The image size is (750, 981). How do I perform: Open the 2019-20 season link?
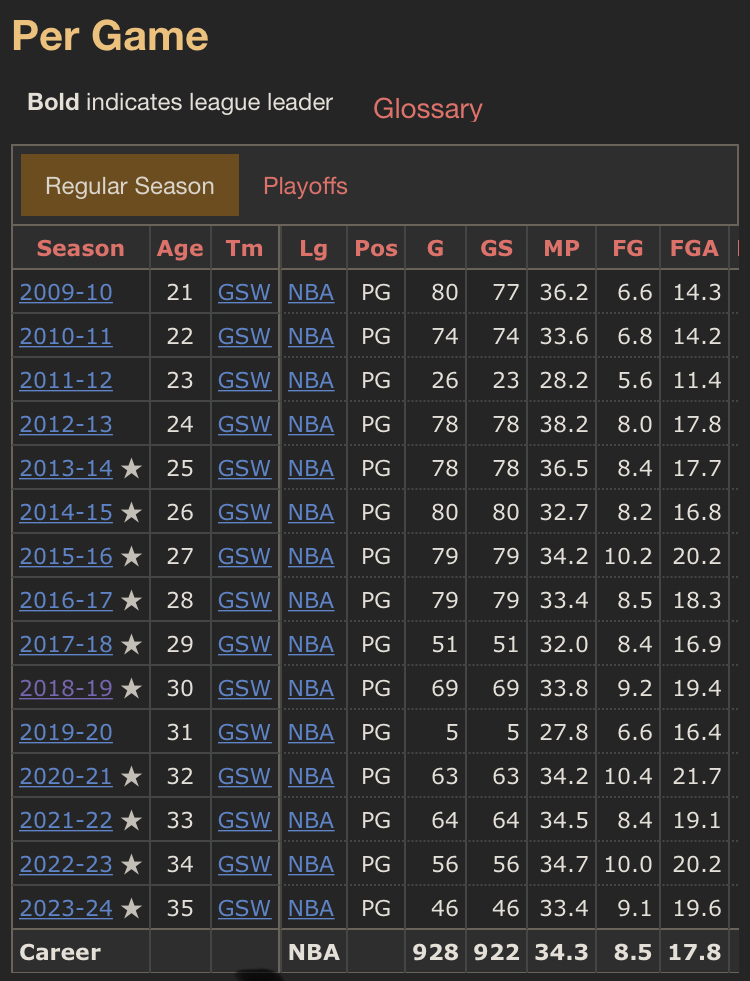(66, 732)
